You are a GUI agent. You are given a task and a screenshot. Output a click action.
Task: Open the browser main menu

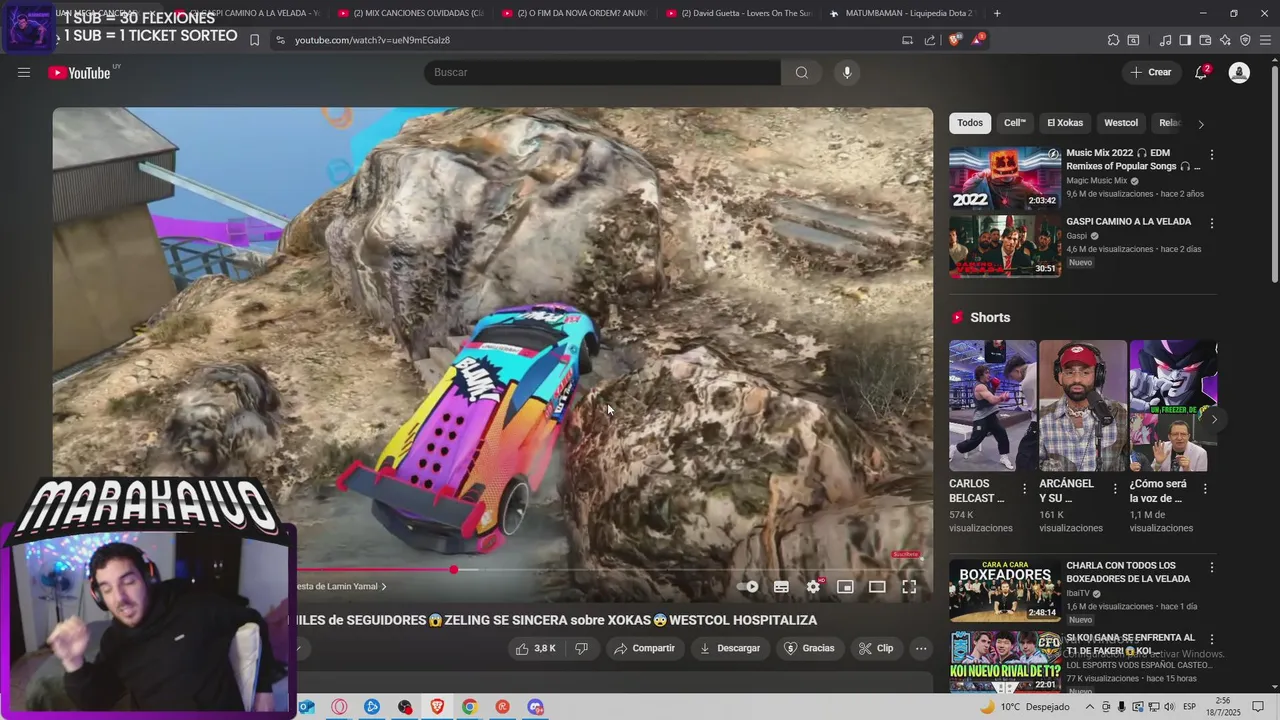pyautogui.click(x=1265, y=40)
